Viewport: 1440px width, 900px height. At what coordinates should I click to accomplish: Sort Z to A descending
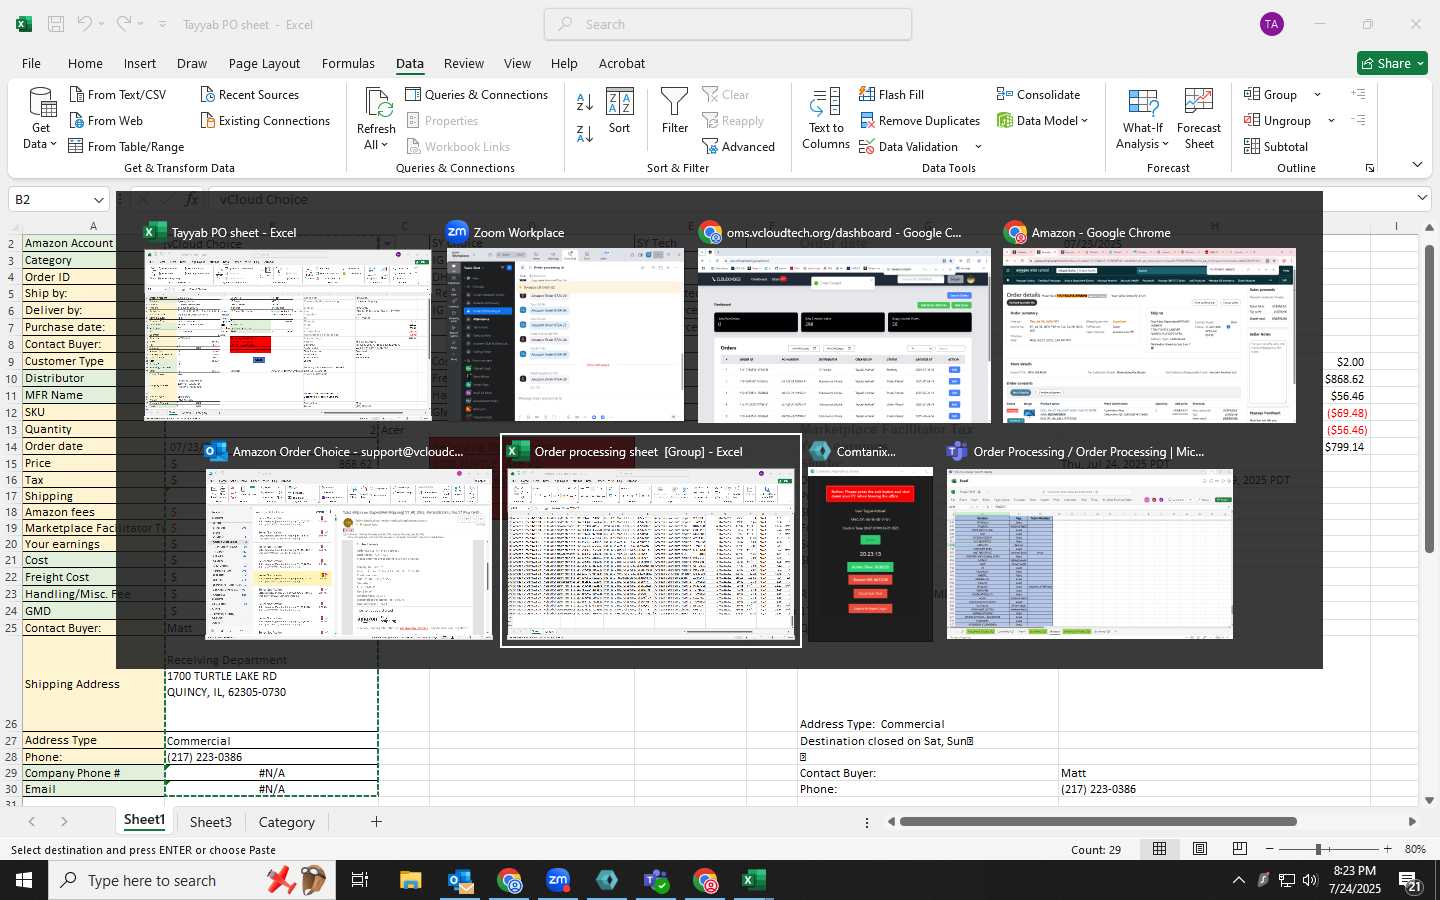pos(585,133)
